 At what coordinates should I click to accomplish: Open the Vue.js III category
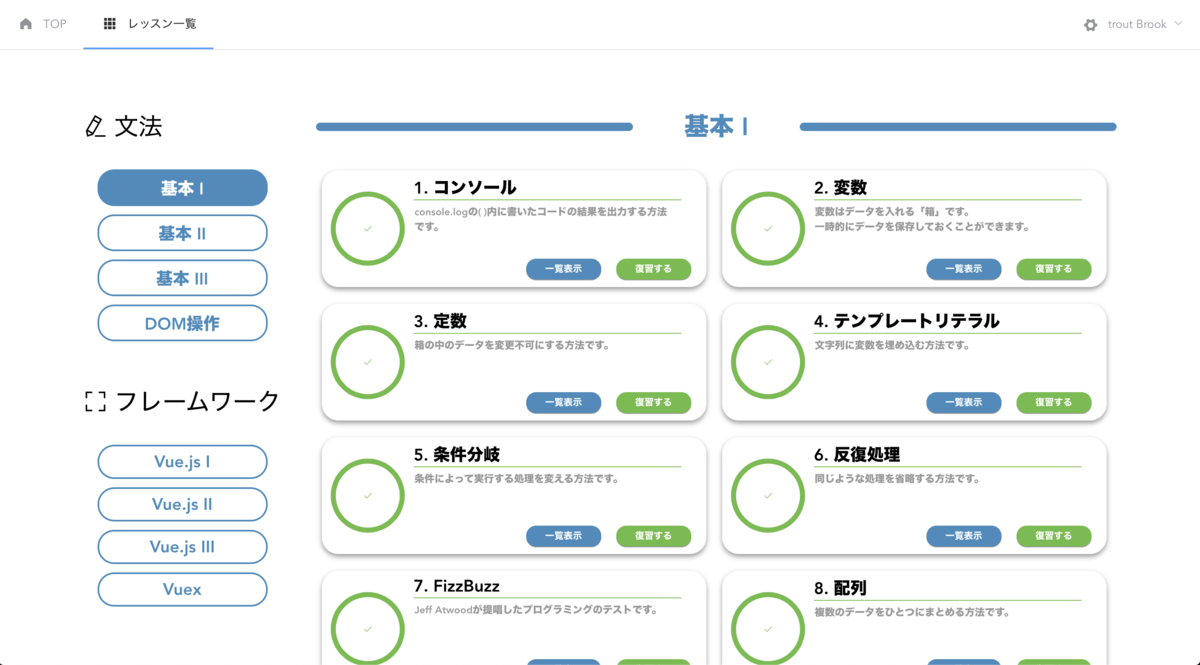182,547
